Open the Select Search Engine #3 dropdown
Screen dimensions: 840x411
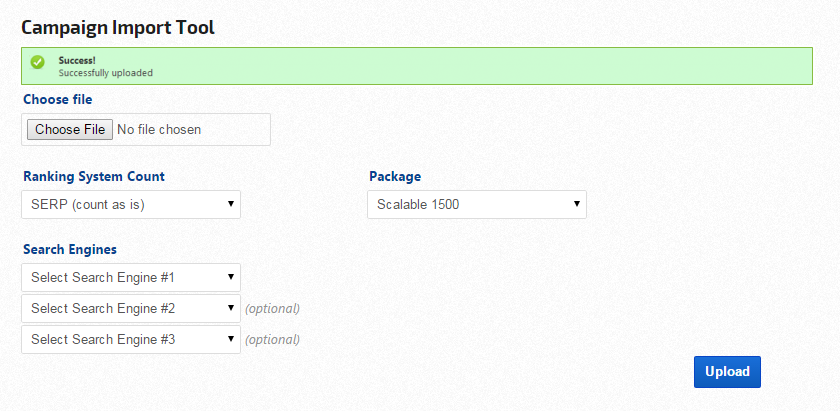[131, 339]
